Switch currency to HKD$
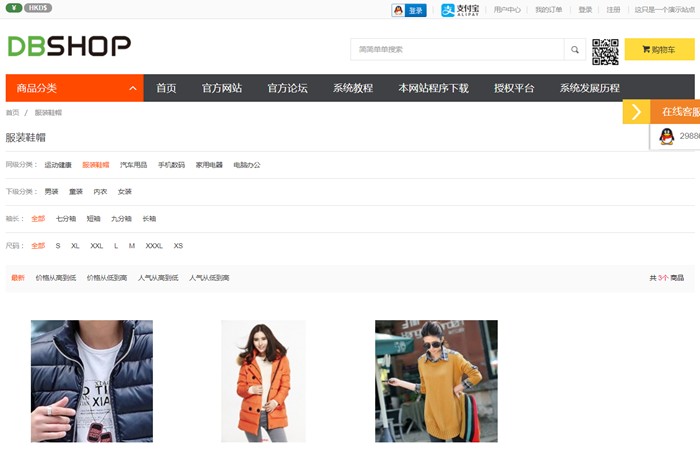Screen dimensions: 700x453 (x=39, y=8)
